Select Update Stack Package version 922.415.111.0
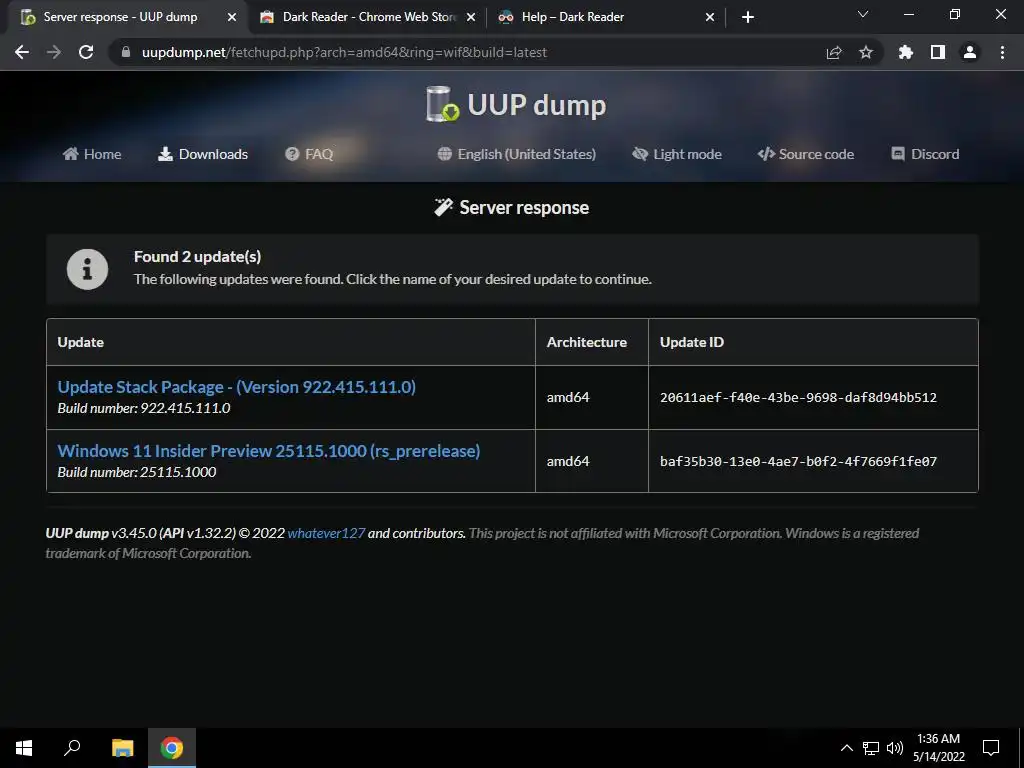 [x=236, y=387]
